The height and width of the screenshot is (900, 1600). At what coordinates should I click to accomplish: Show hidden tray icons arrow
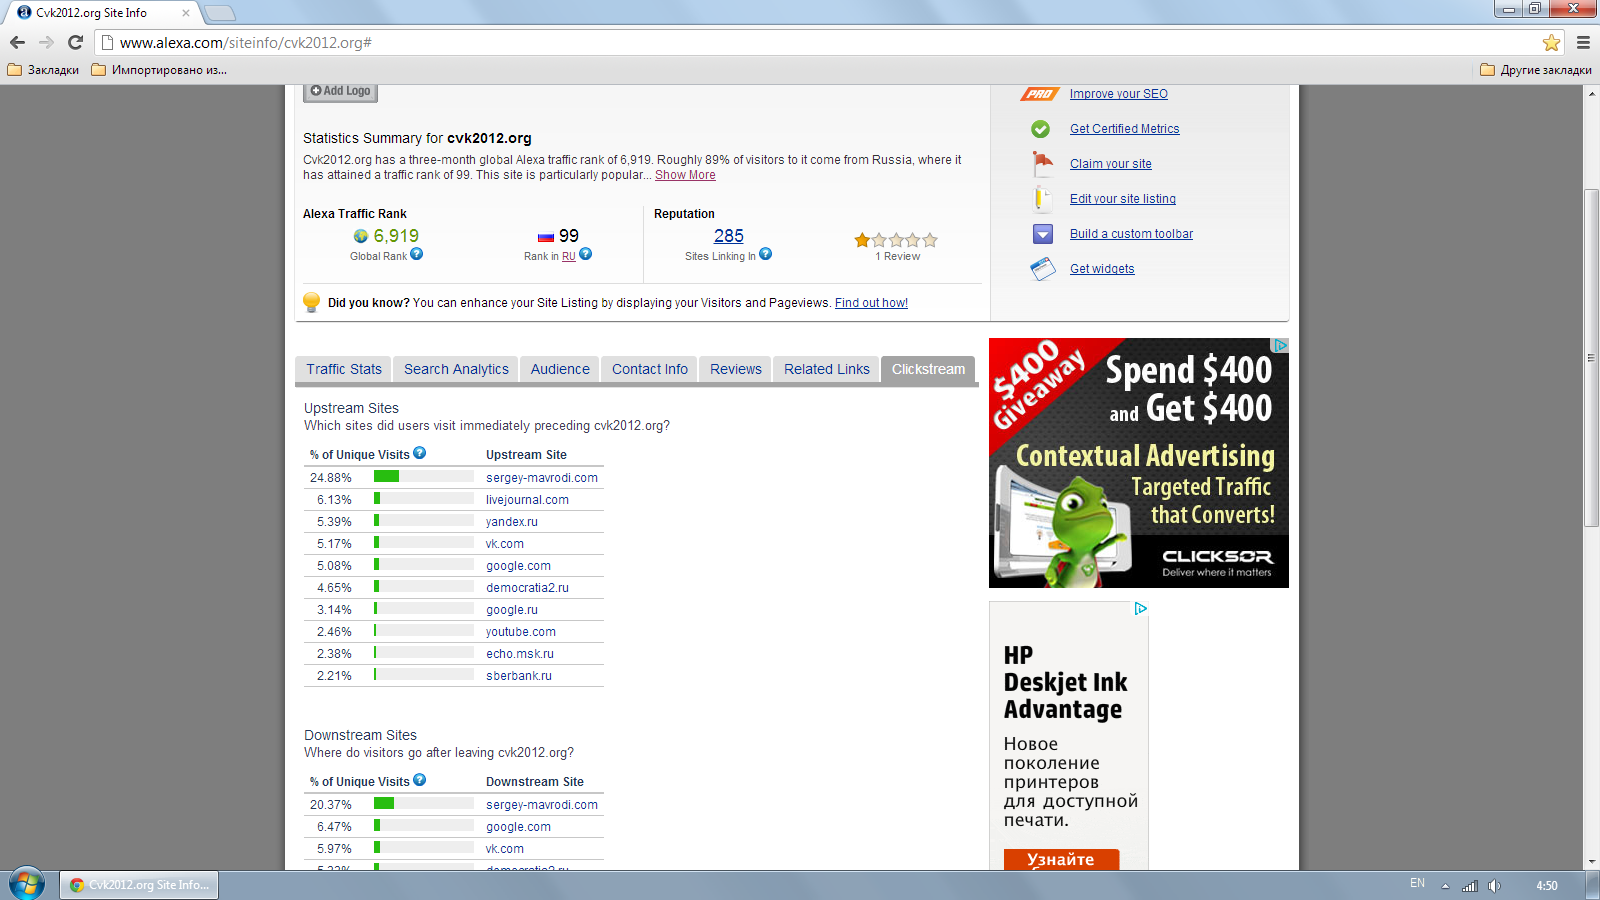[1445, 886]
